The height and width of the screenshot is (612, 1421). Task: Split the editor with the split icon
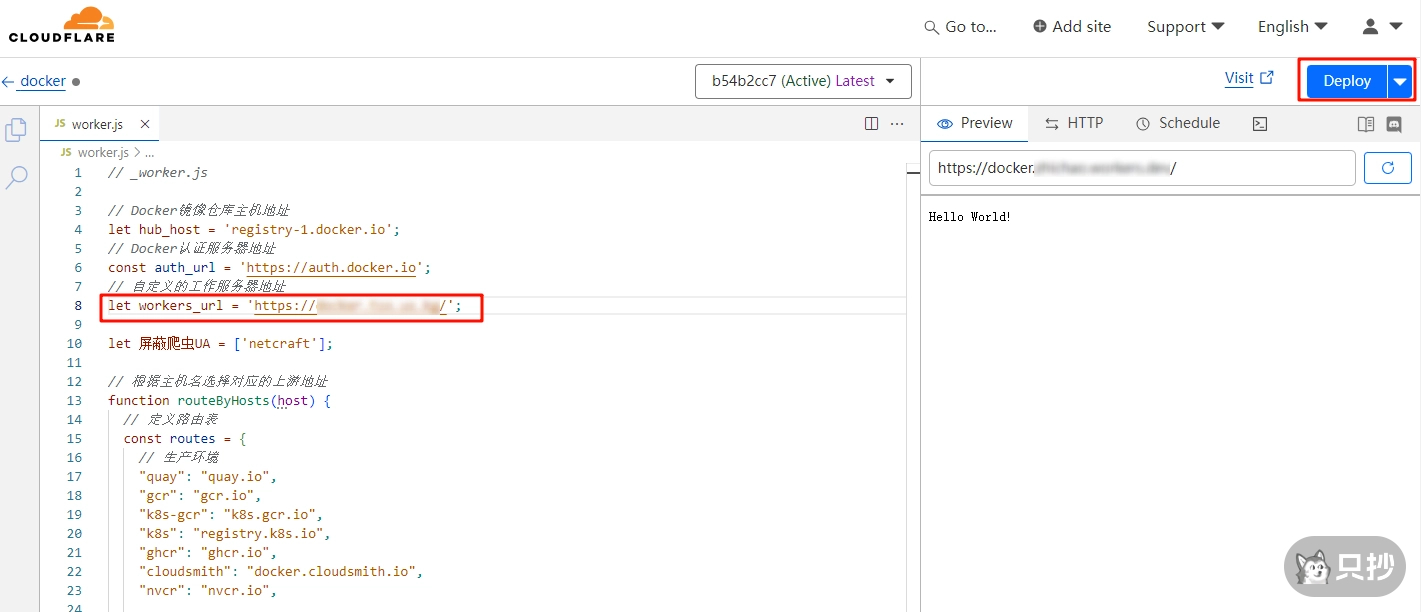[x=871, y=124]
